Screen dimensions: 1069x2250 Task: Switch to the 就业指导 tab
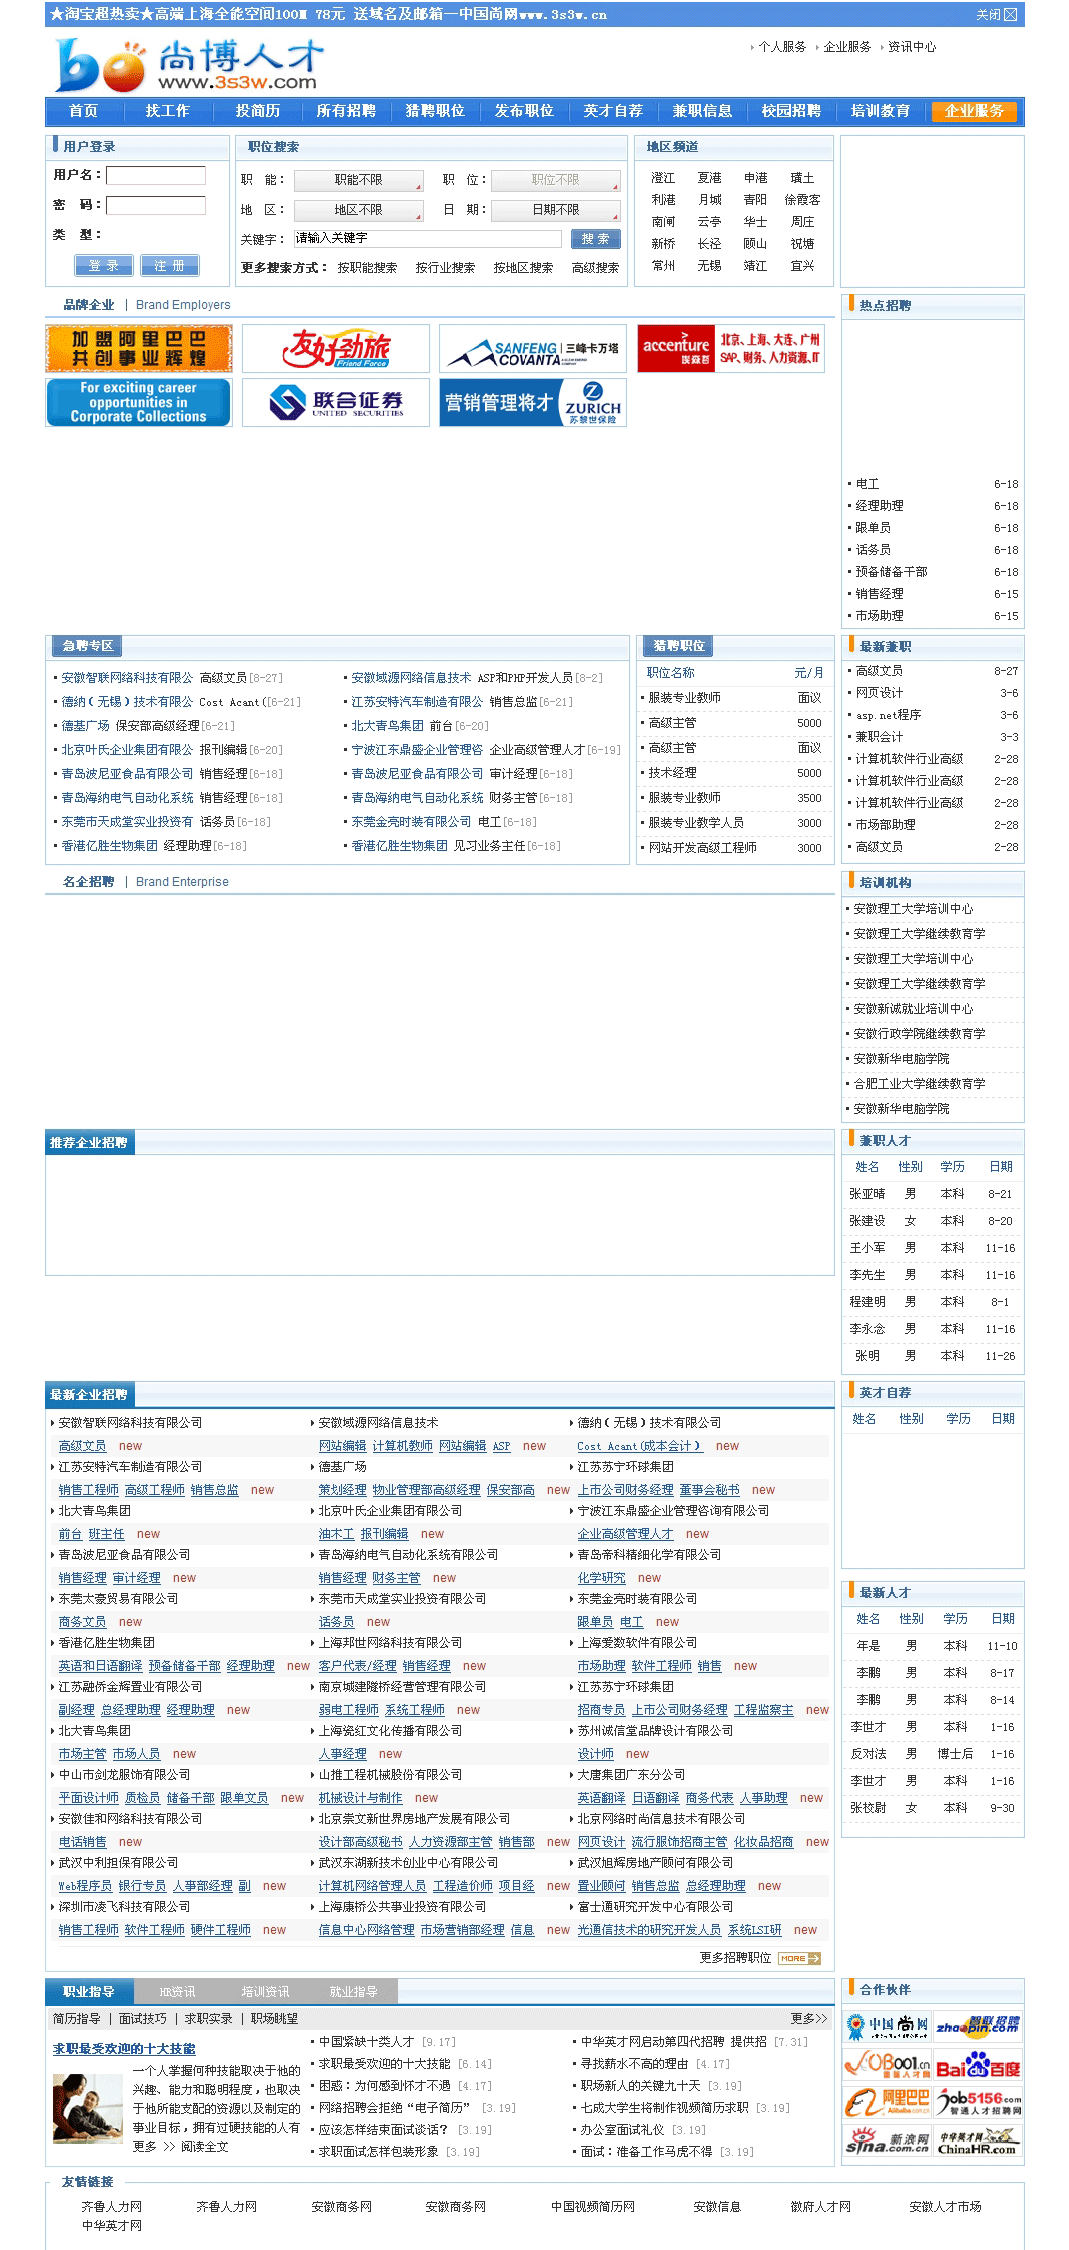click(353, 1992)
